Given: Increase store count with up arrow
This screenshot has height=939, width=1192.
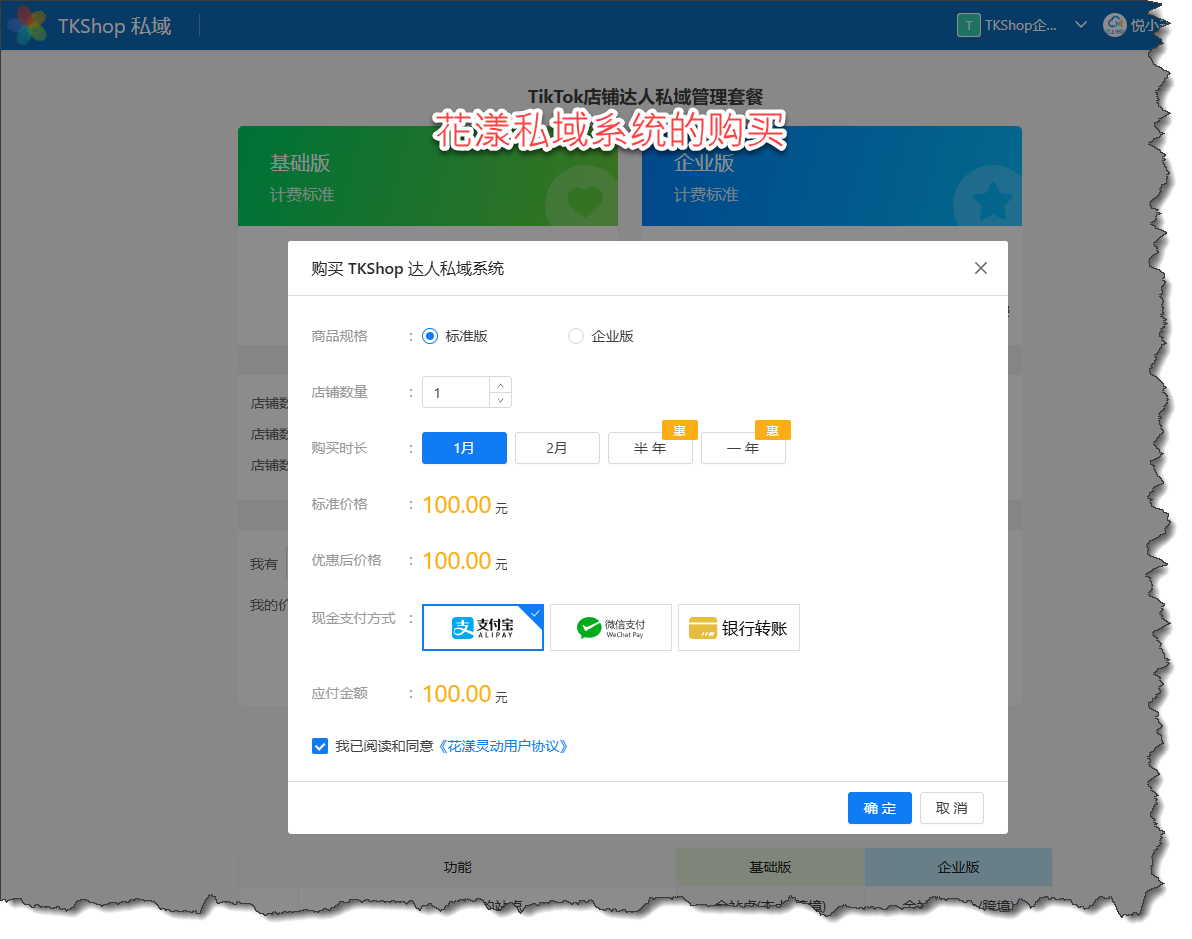Looking at the screenshot, I should (x=500, y=385).
